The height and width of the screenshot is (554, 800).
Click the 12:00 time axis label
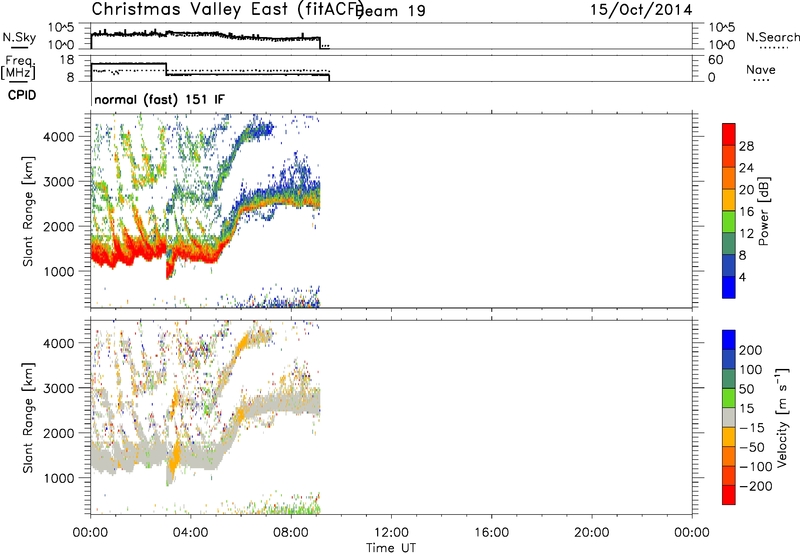(x=391, y=533)
